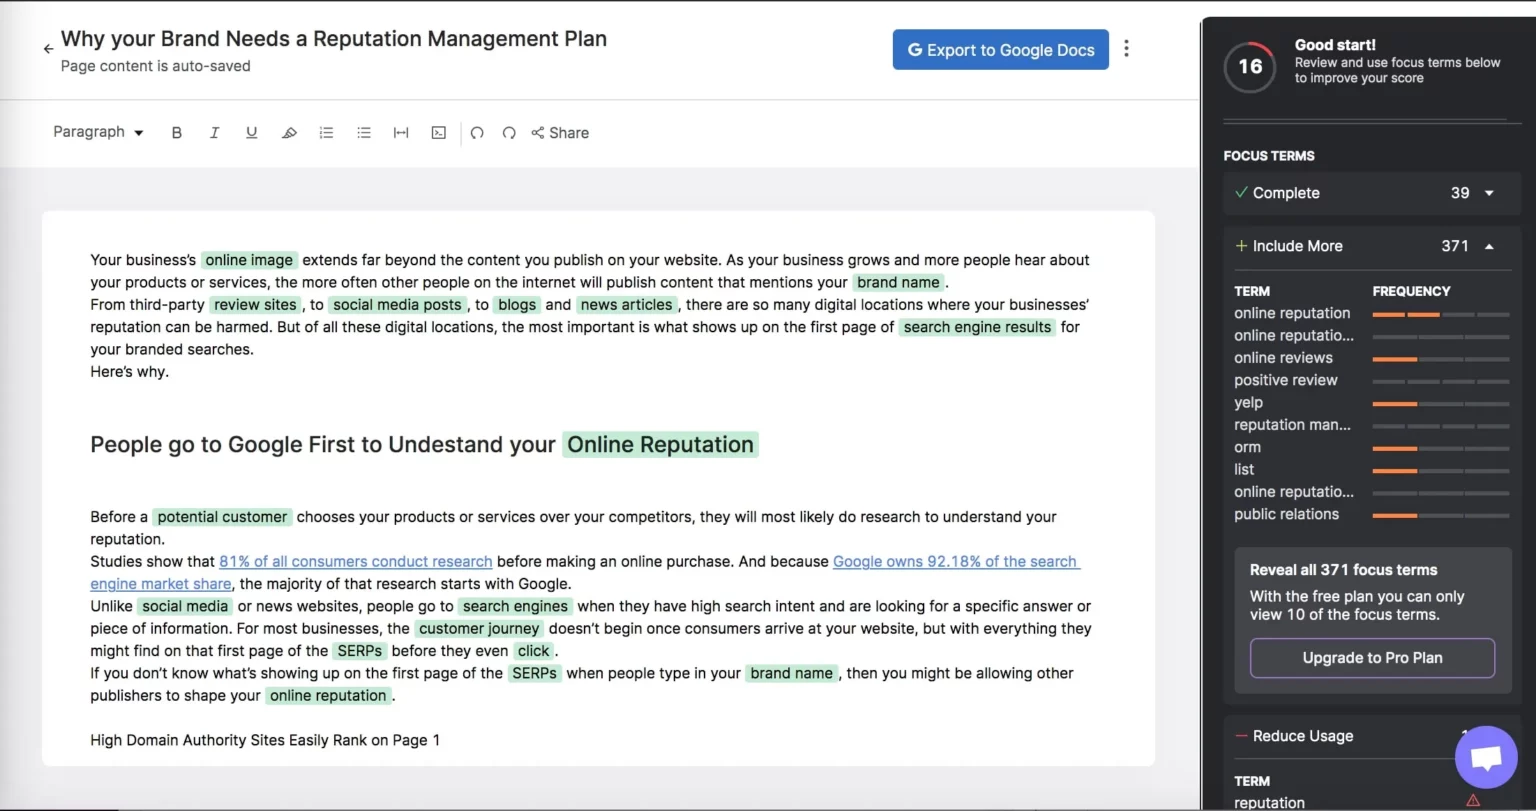Undo the last edit
Viewport: 1536px width, 811px height.
point(477,133)
